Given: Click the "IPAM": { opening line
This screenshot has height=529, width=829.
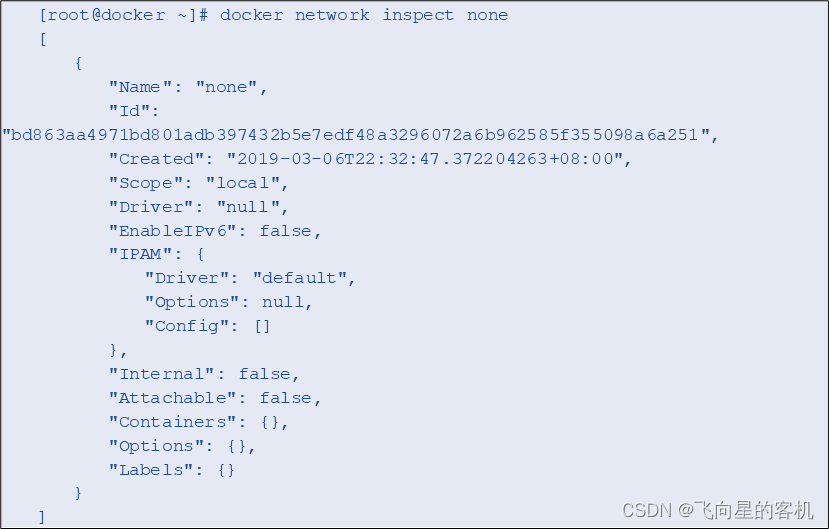Looking at the screenshot, I should [x=156, y=255].
